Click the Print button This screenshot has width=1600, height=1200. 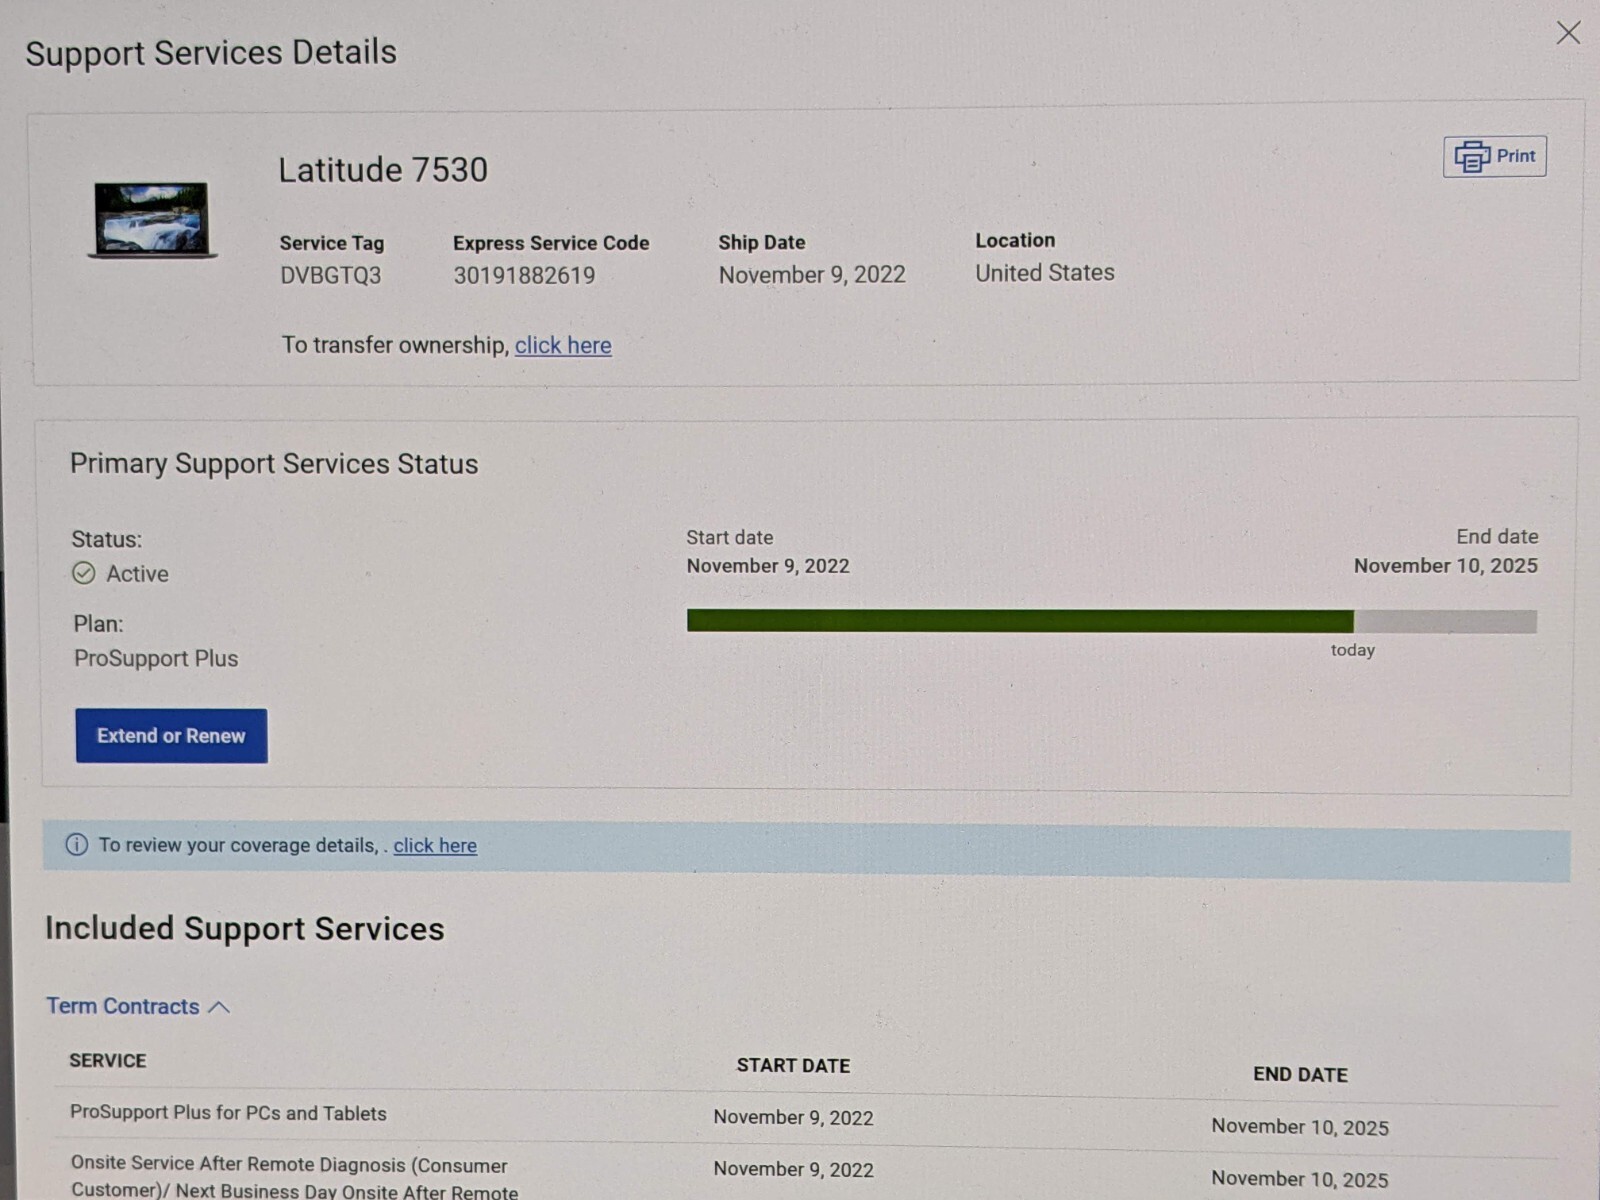click(x=1494, y=156)
